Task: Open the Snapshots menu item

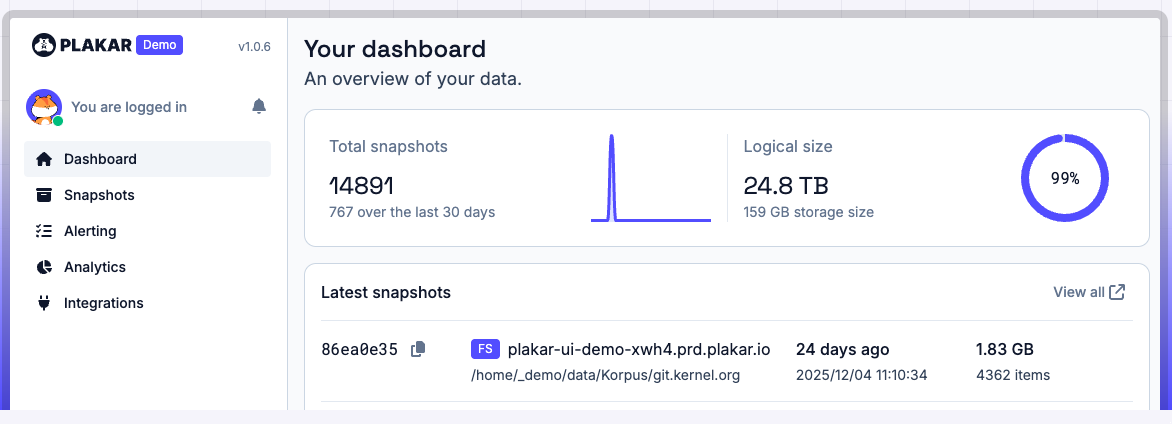Action: tap(99, 195)
